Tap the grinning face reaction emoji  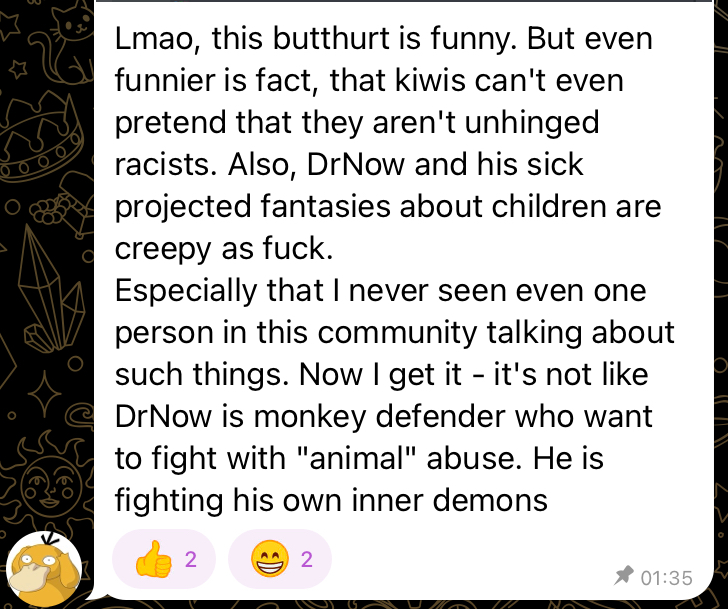[269, 559]
